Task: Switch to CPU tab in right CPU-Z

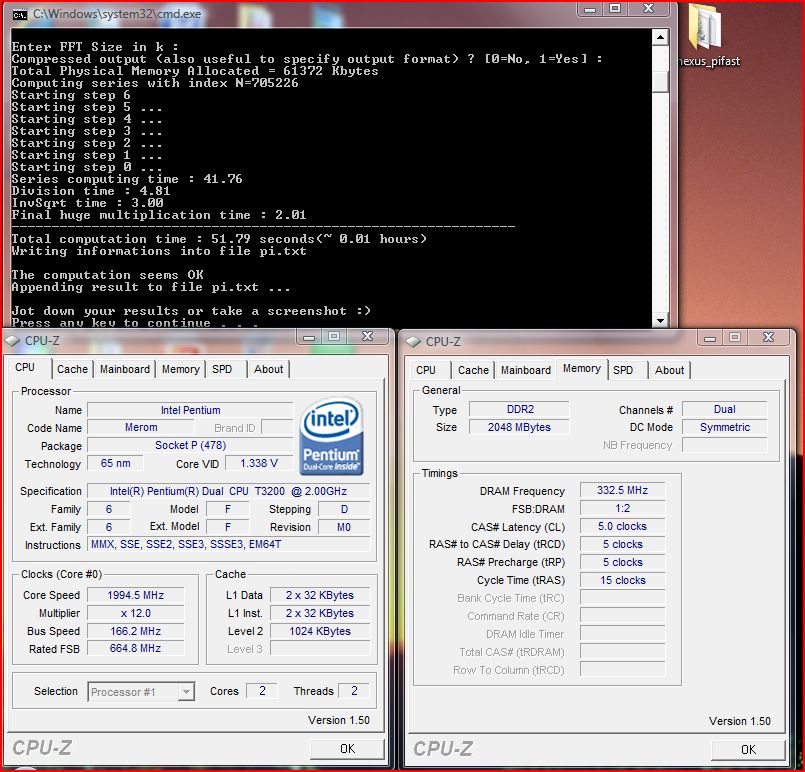Action: click(x=426, y=370)
